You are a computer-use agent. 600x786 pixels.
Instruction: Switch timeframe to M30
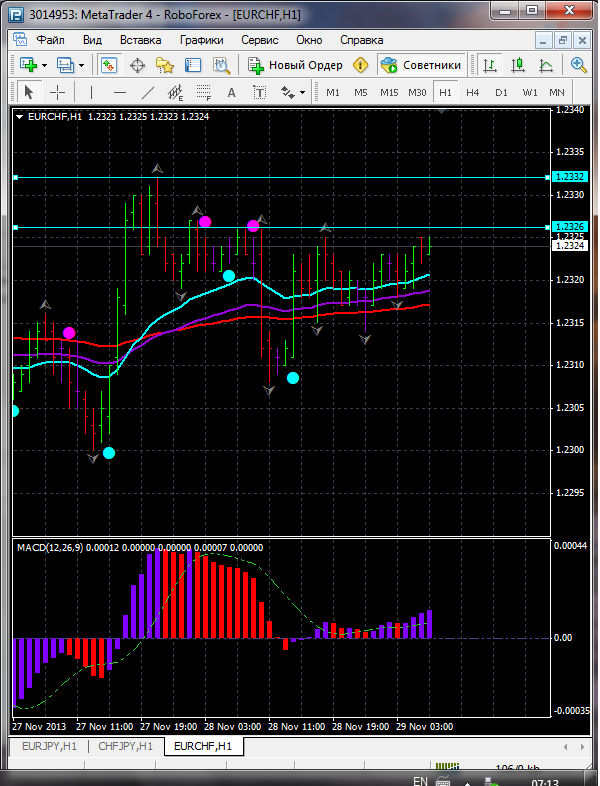click(x=417, y=92)
